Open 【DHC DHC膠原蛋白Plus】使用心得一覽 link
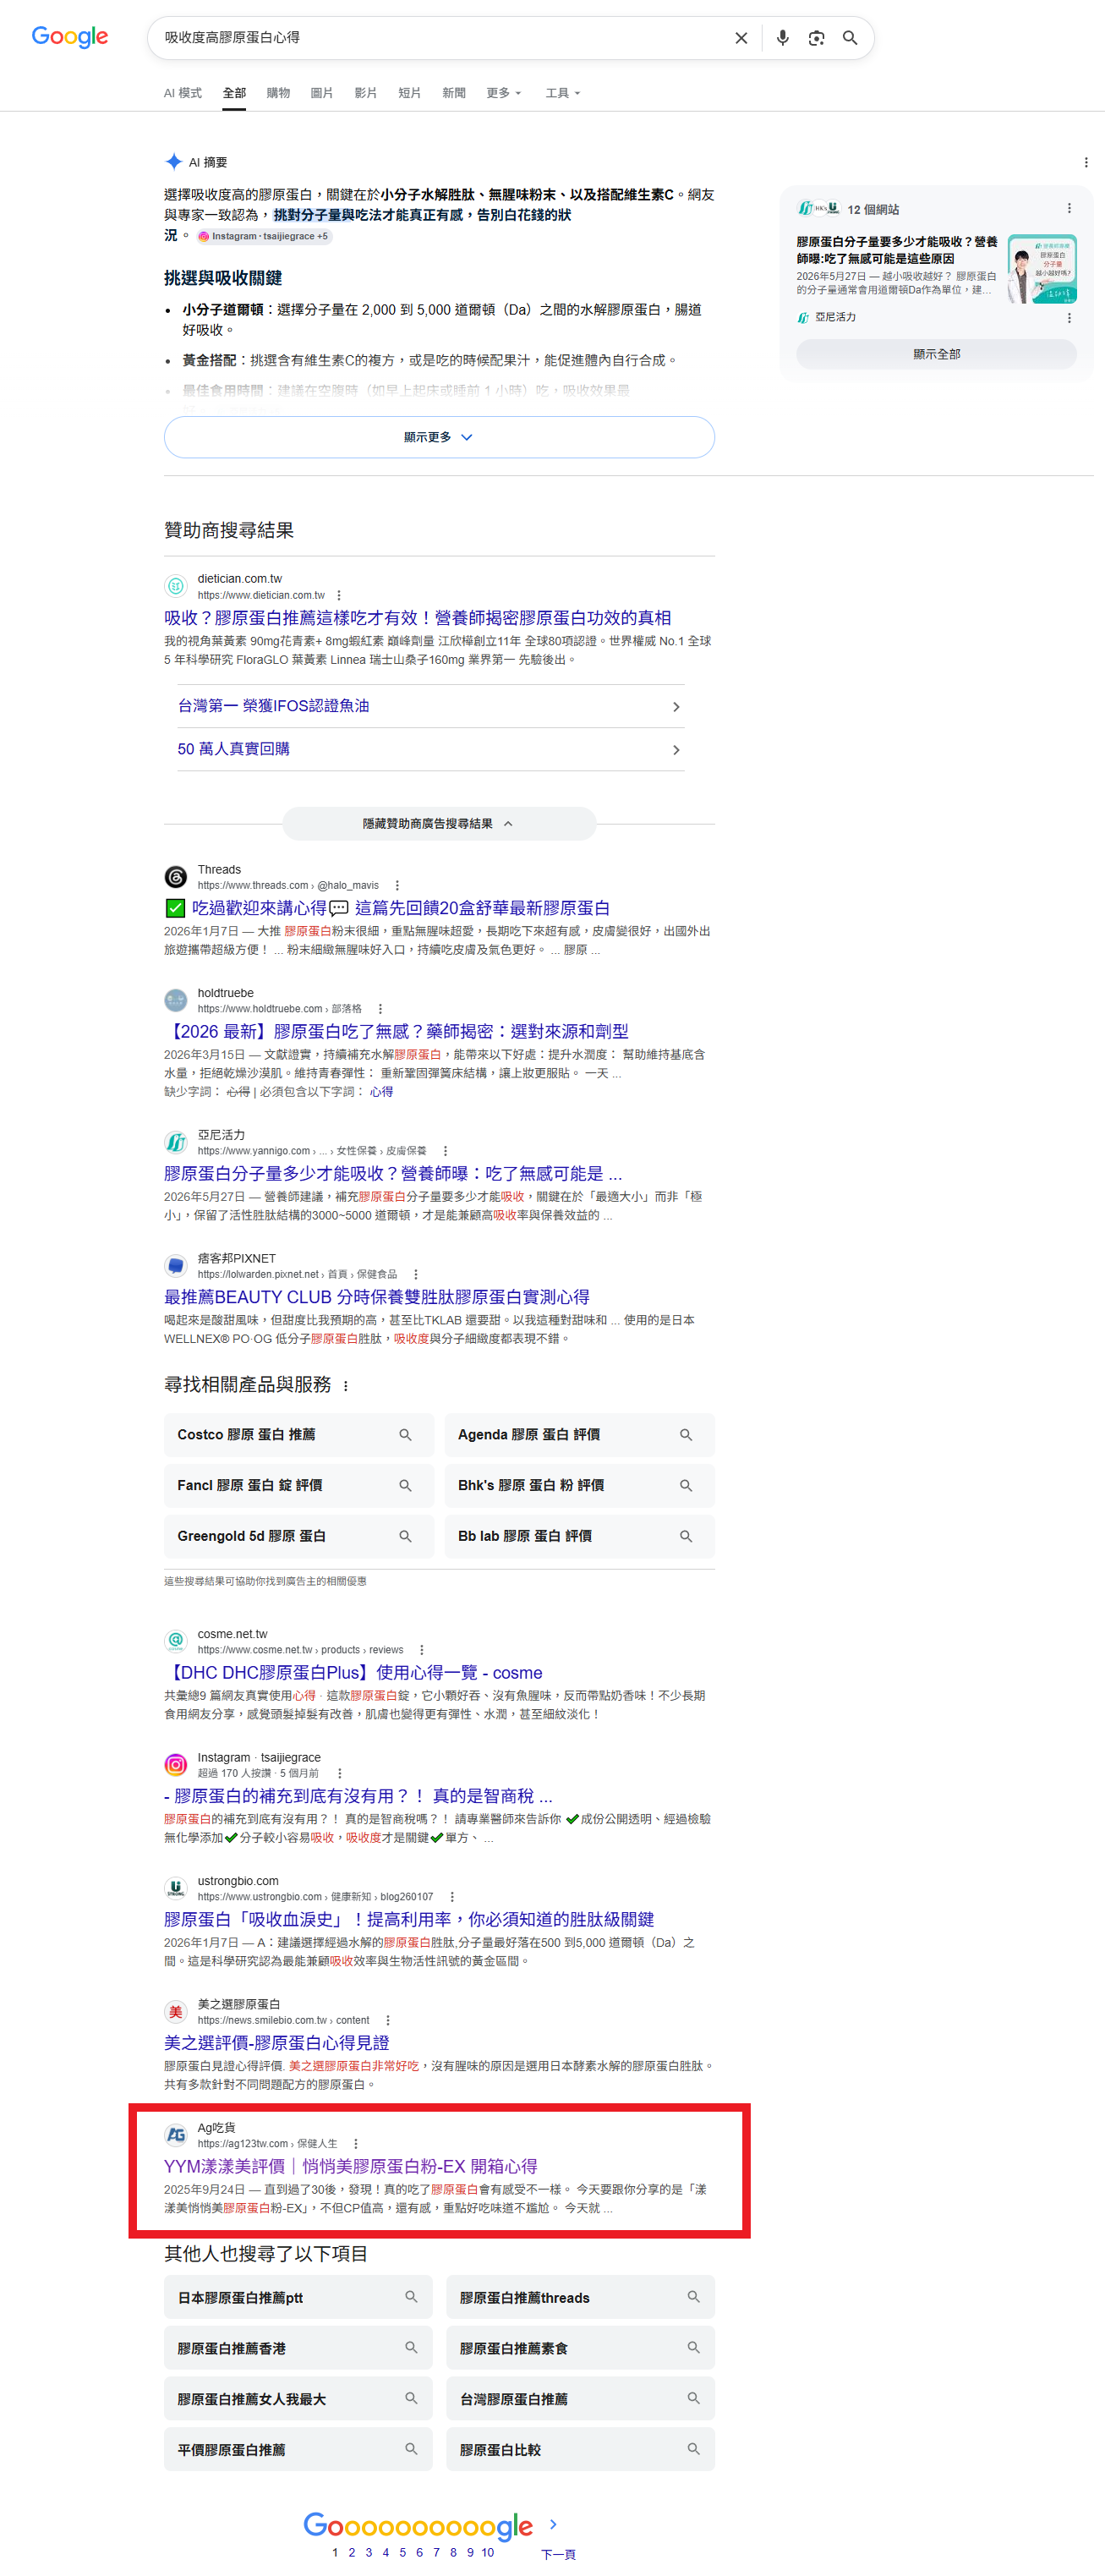Image resolution: width=1105 pixels, height=2576 pixels. tap(353, 1673)
